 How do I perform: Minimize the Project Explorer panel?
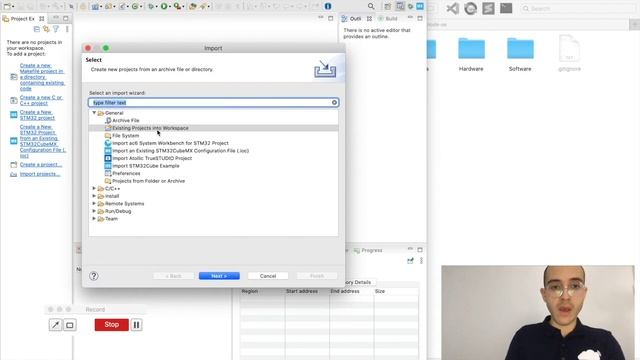[56, 18]
